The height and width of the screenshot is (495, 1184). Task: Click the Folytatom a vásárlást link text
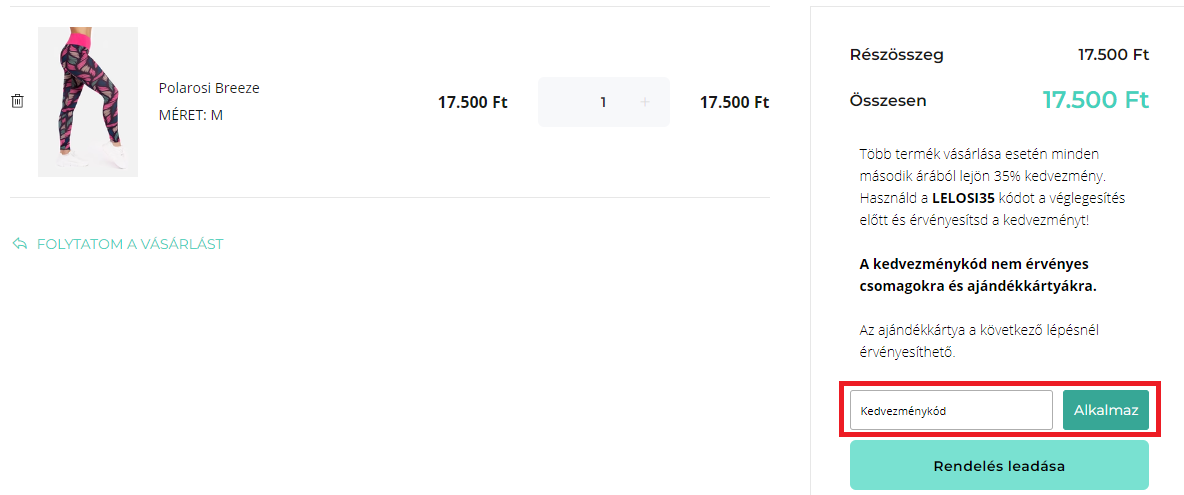pos(130,244)
